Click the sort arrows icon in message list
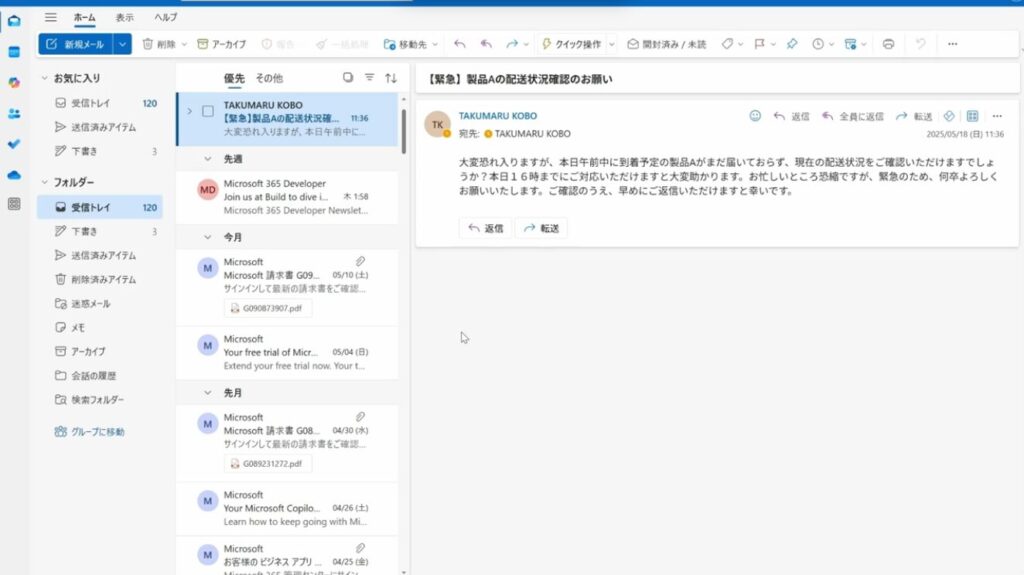The image size is (1024, 575). (391, 77)
